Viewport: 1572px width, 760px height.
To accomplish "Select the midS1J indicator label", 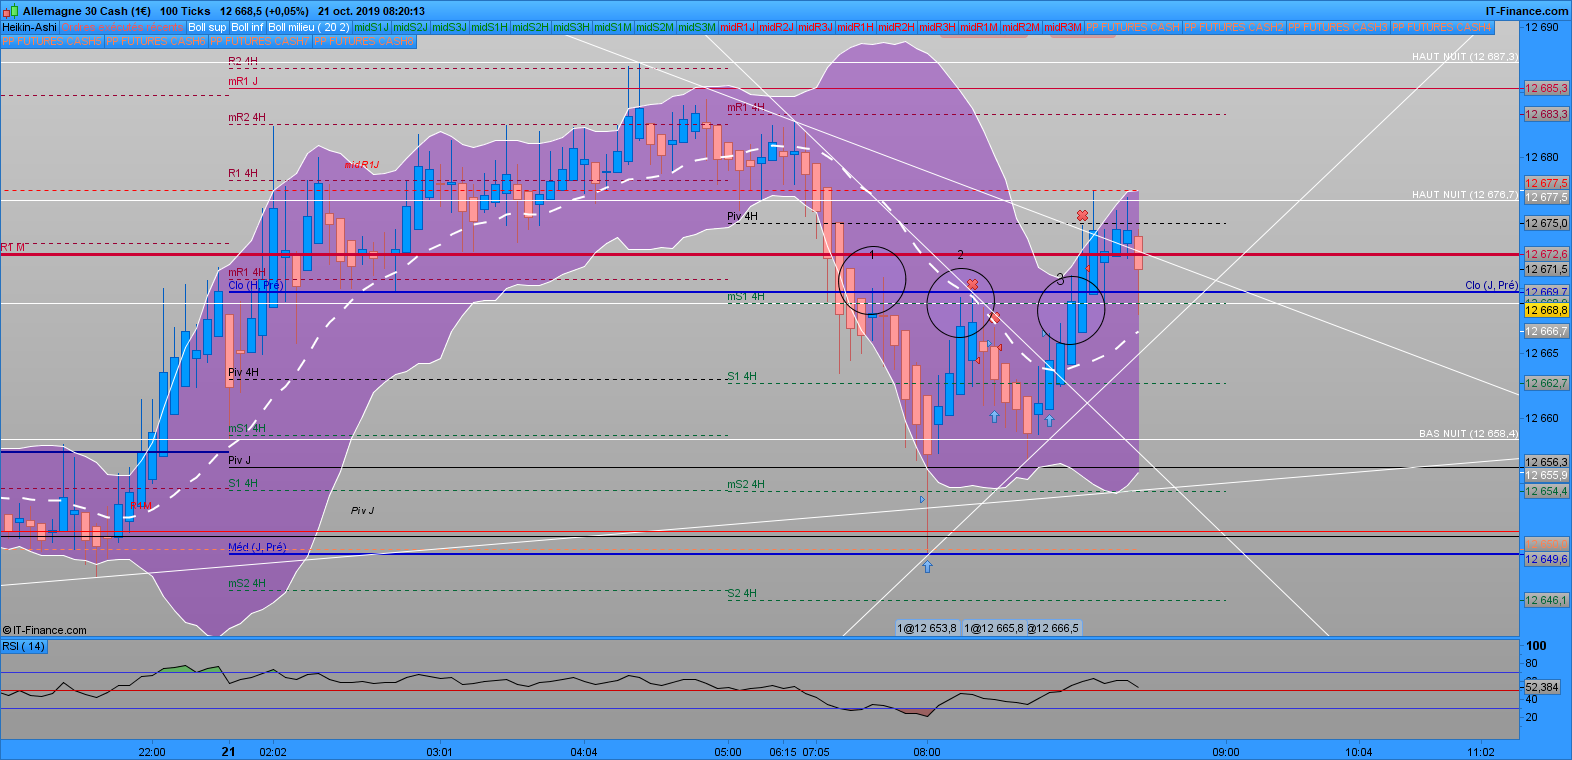I will coord(371,27).
